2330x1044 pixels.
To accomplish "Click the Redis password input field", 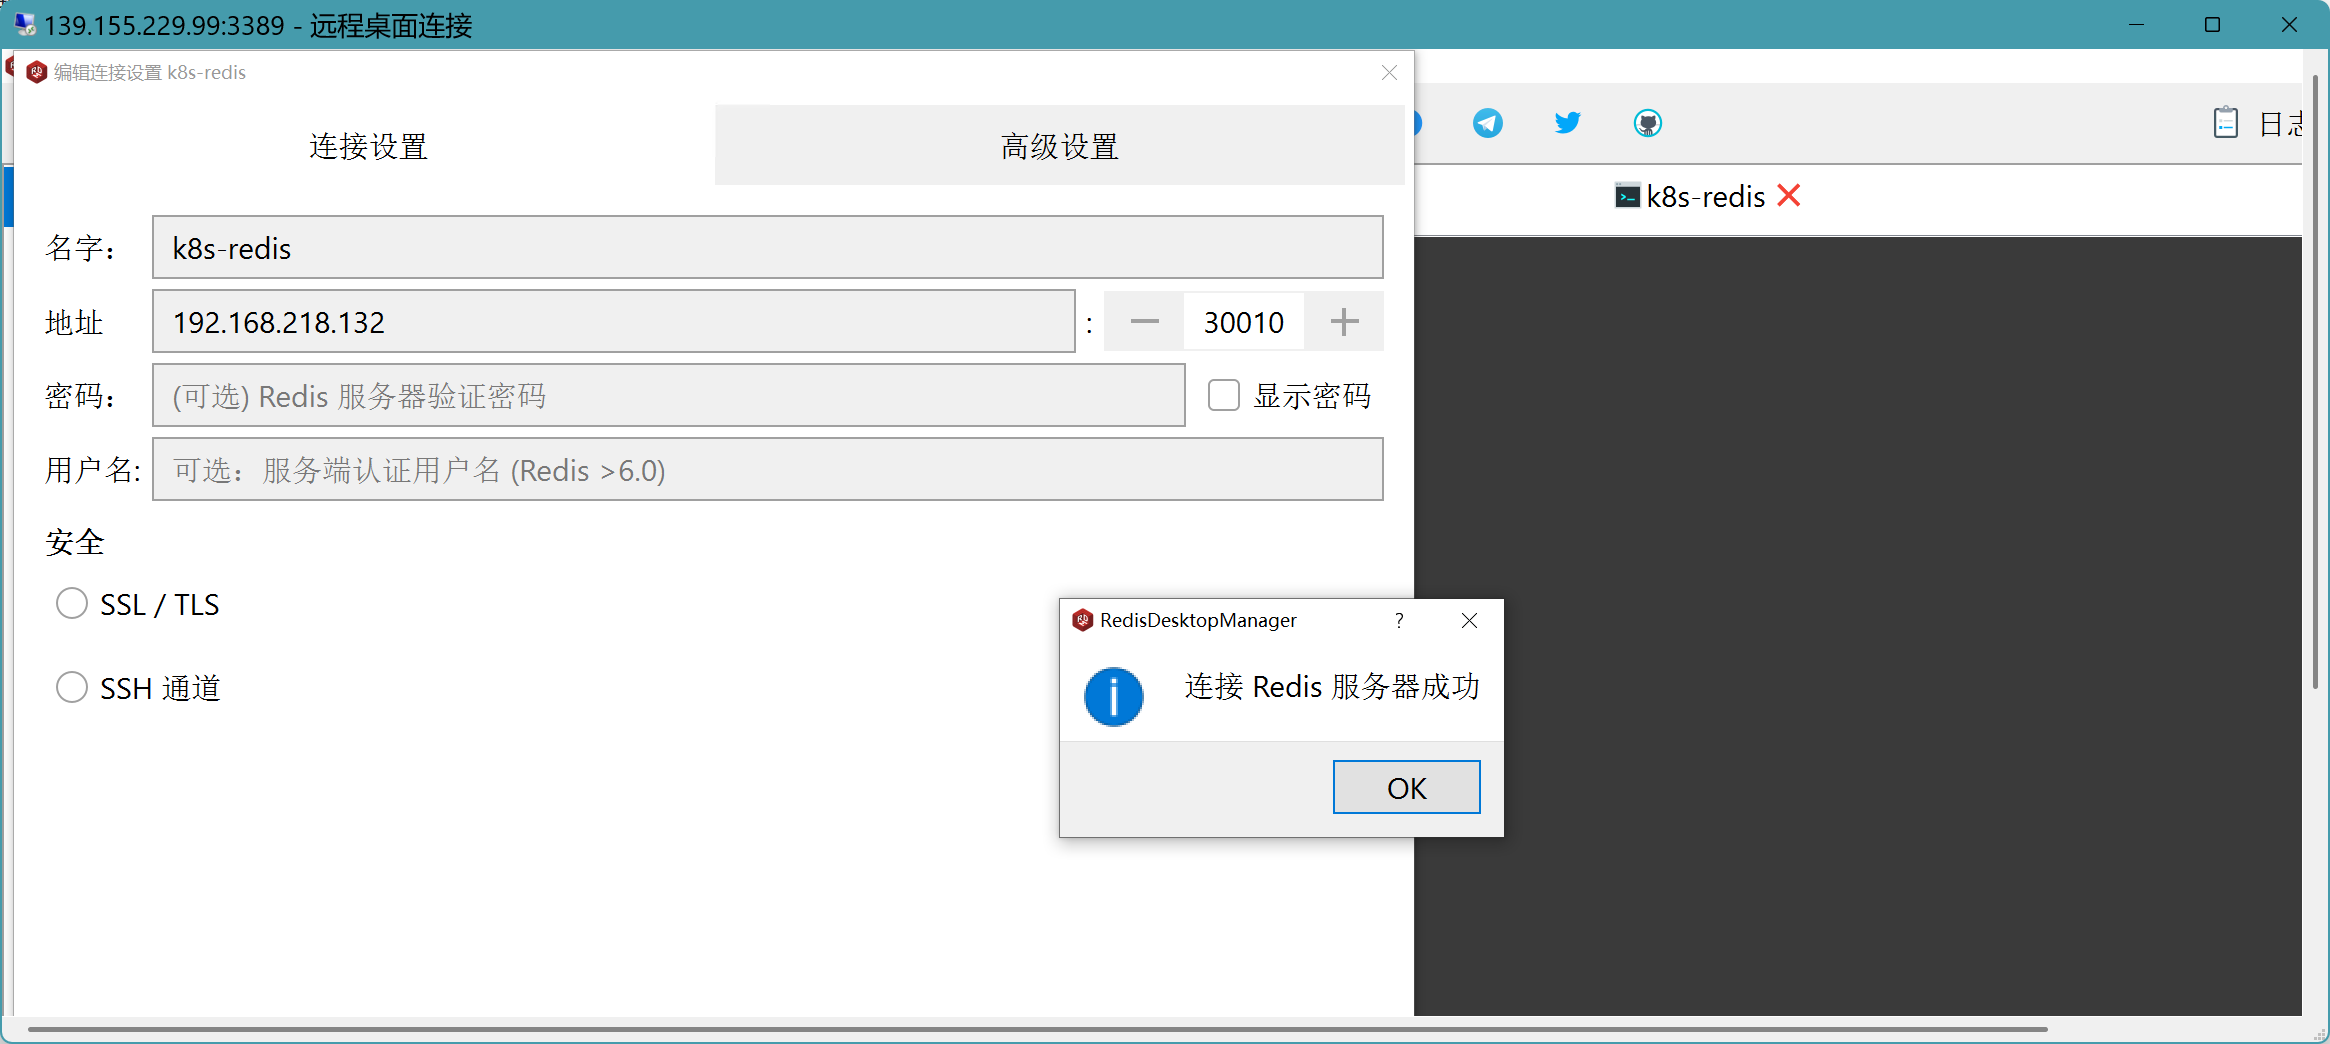I will click(x=668, y=396).
